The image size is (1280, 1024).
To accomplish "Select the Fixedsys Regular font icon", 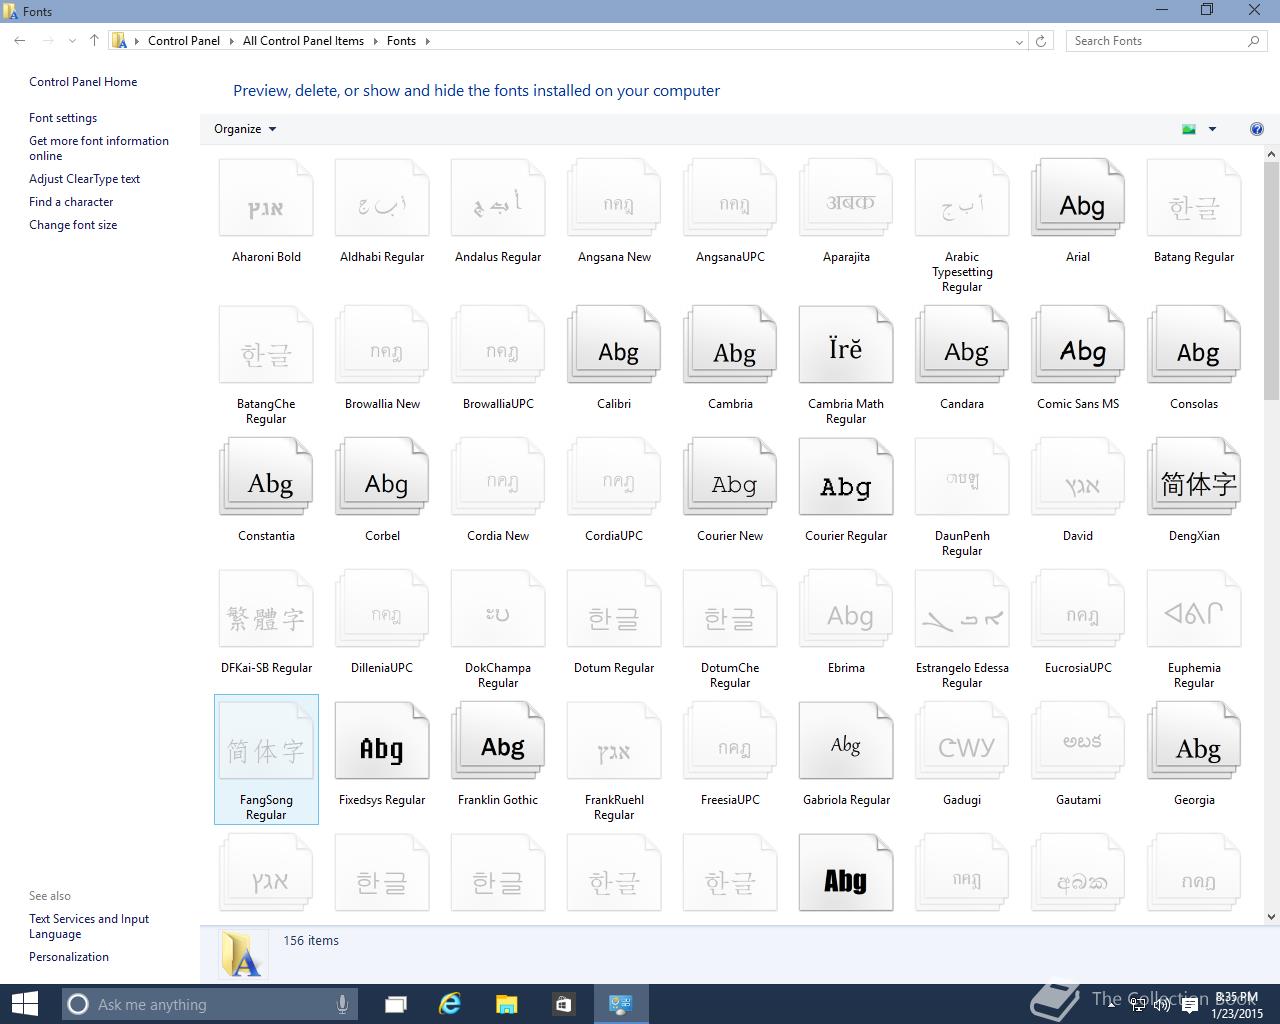I will (382, 741).
